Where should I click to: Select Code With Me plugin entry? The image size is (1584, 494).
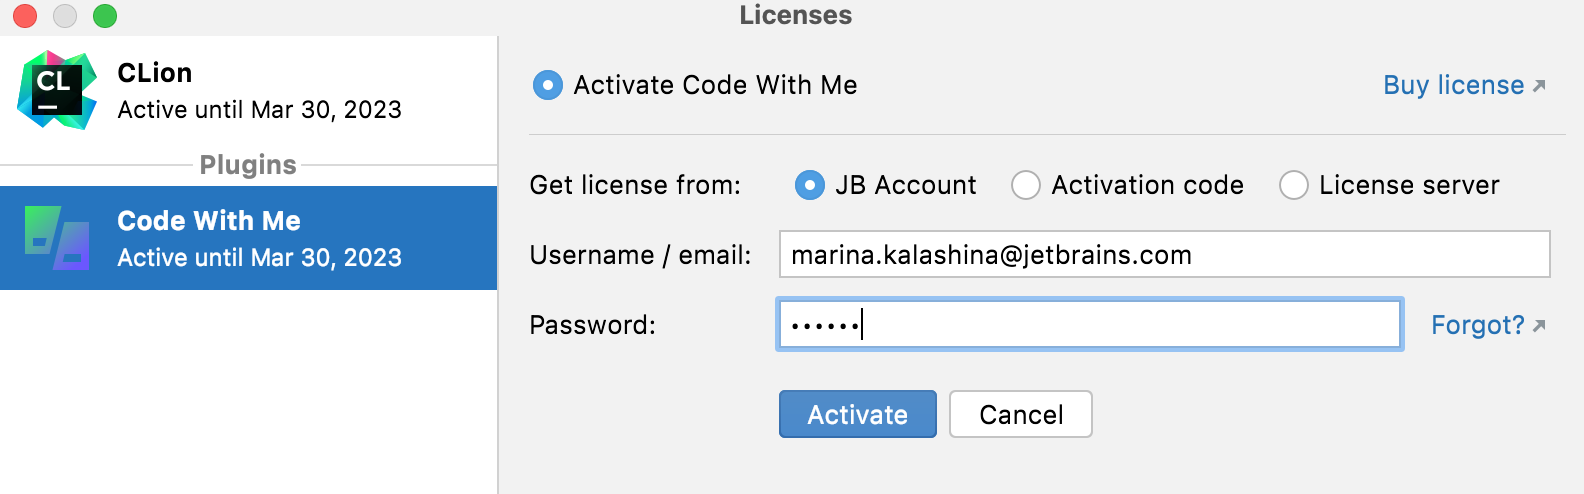[x=259, y=238]
